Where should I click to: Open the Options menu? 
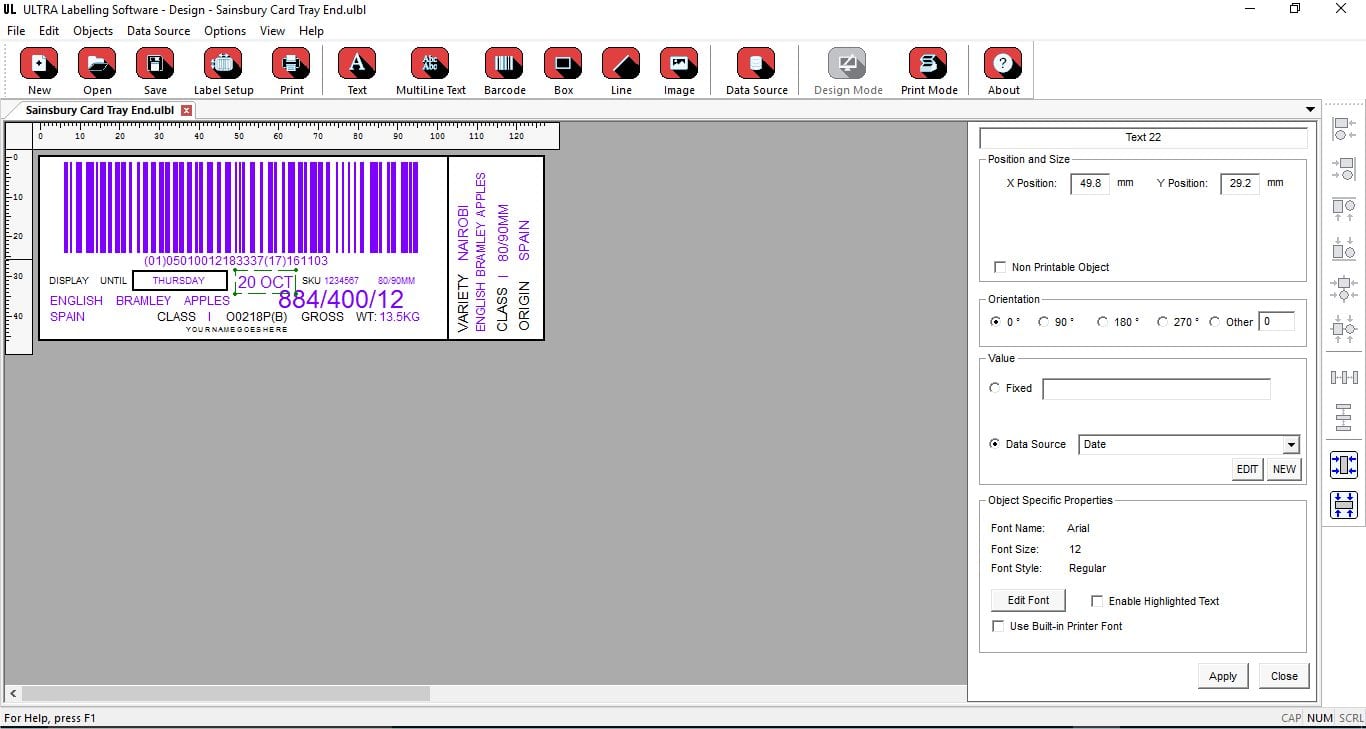(225, 31)
